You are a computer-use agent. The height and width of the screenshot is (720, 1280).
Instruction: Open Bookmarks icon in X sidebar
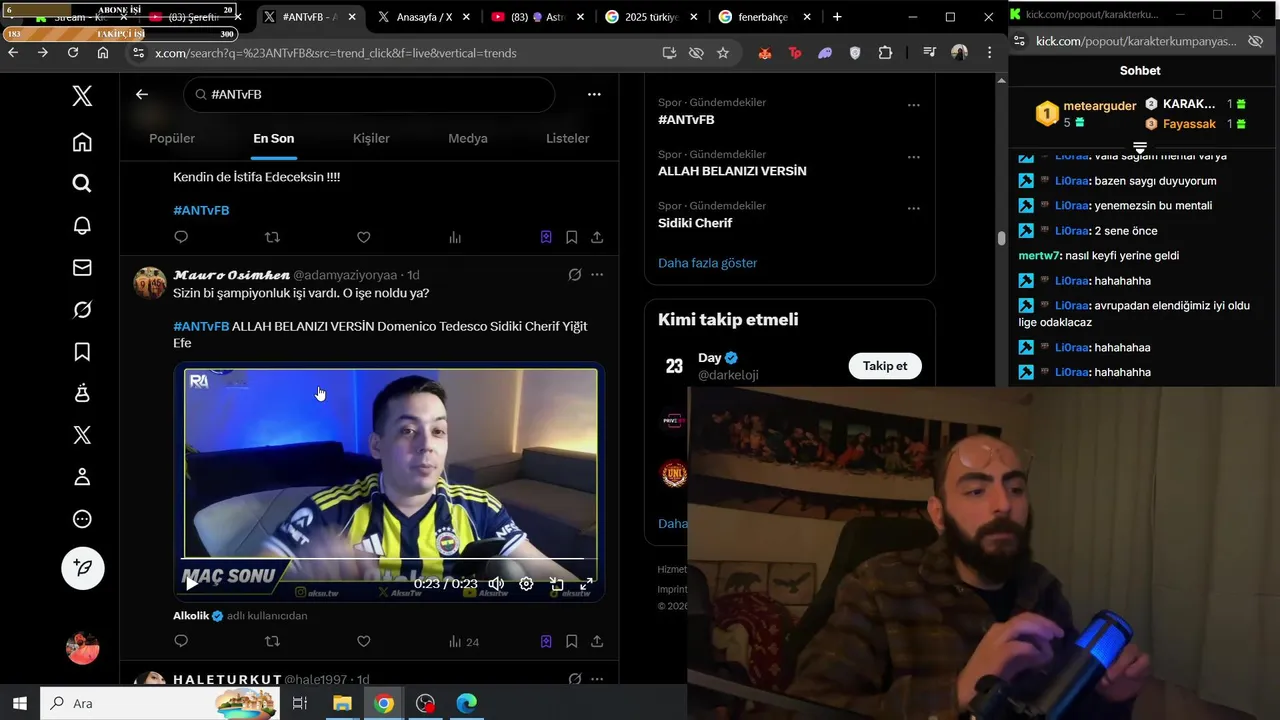tap(82, 352)
